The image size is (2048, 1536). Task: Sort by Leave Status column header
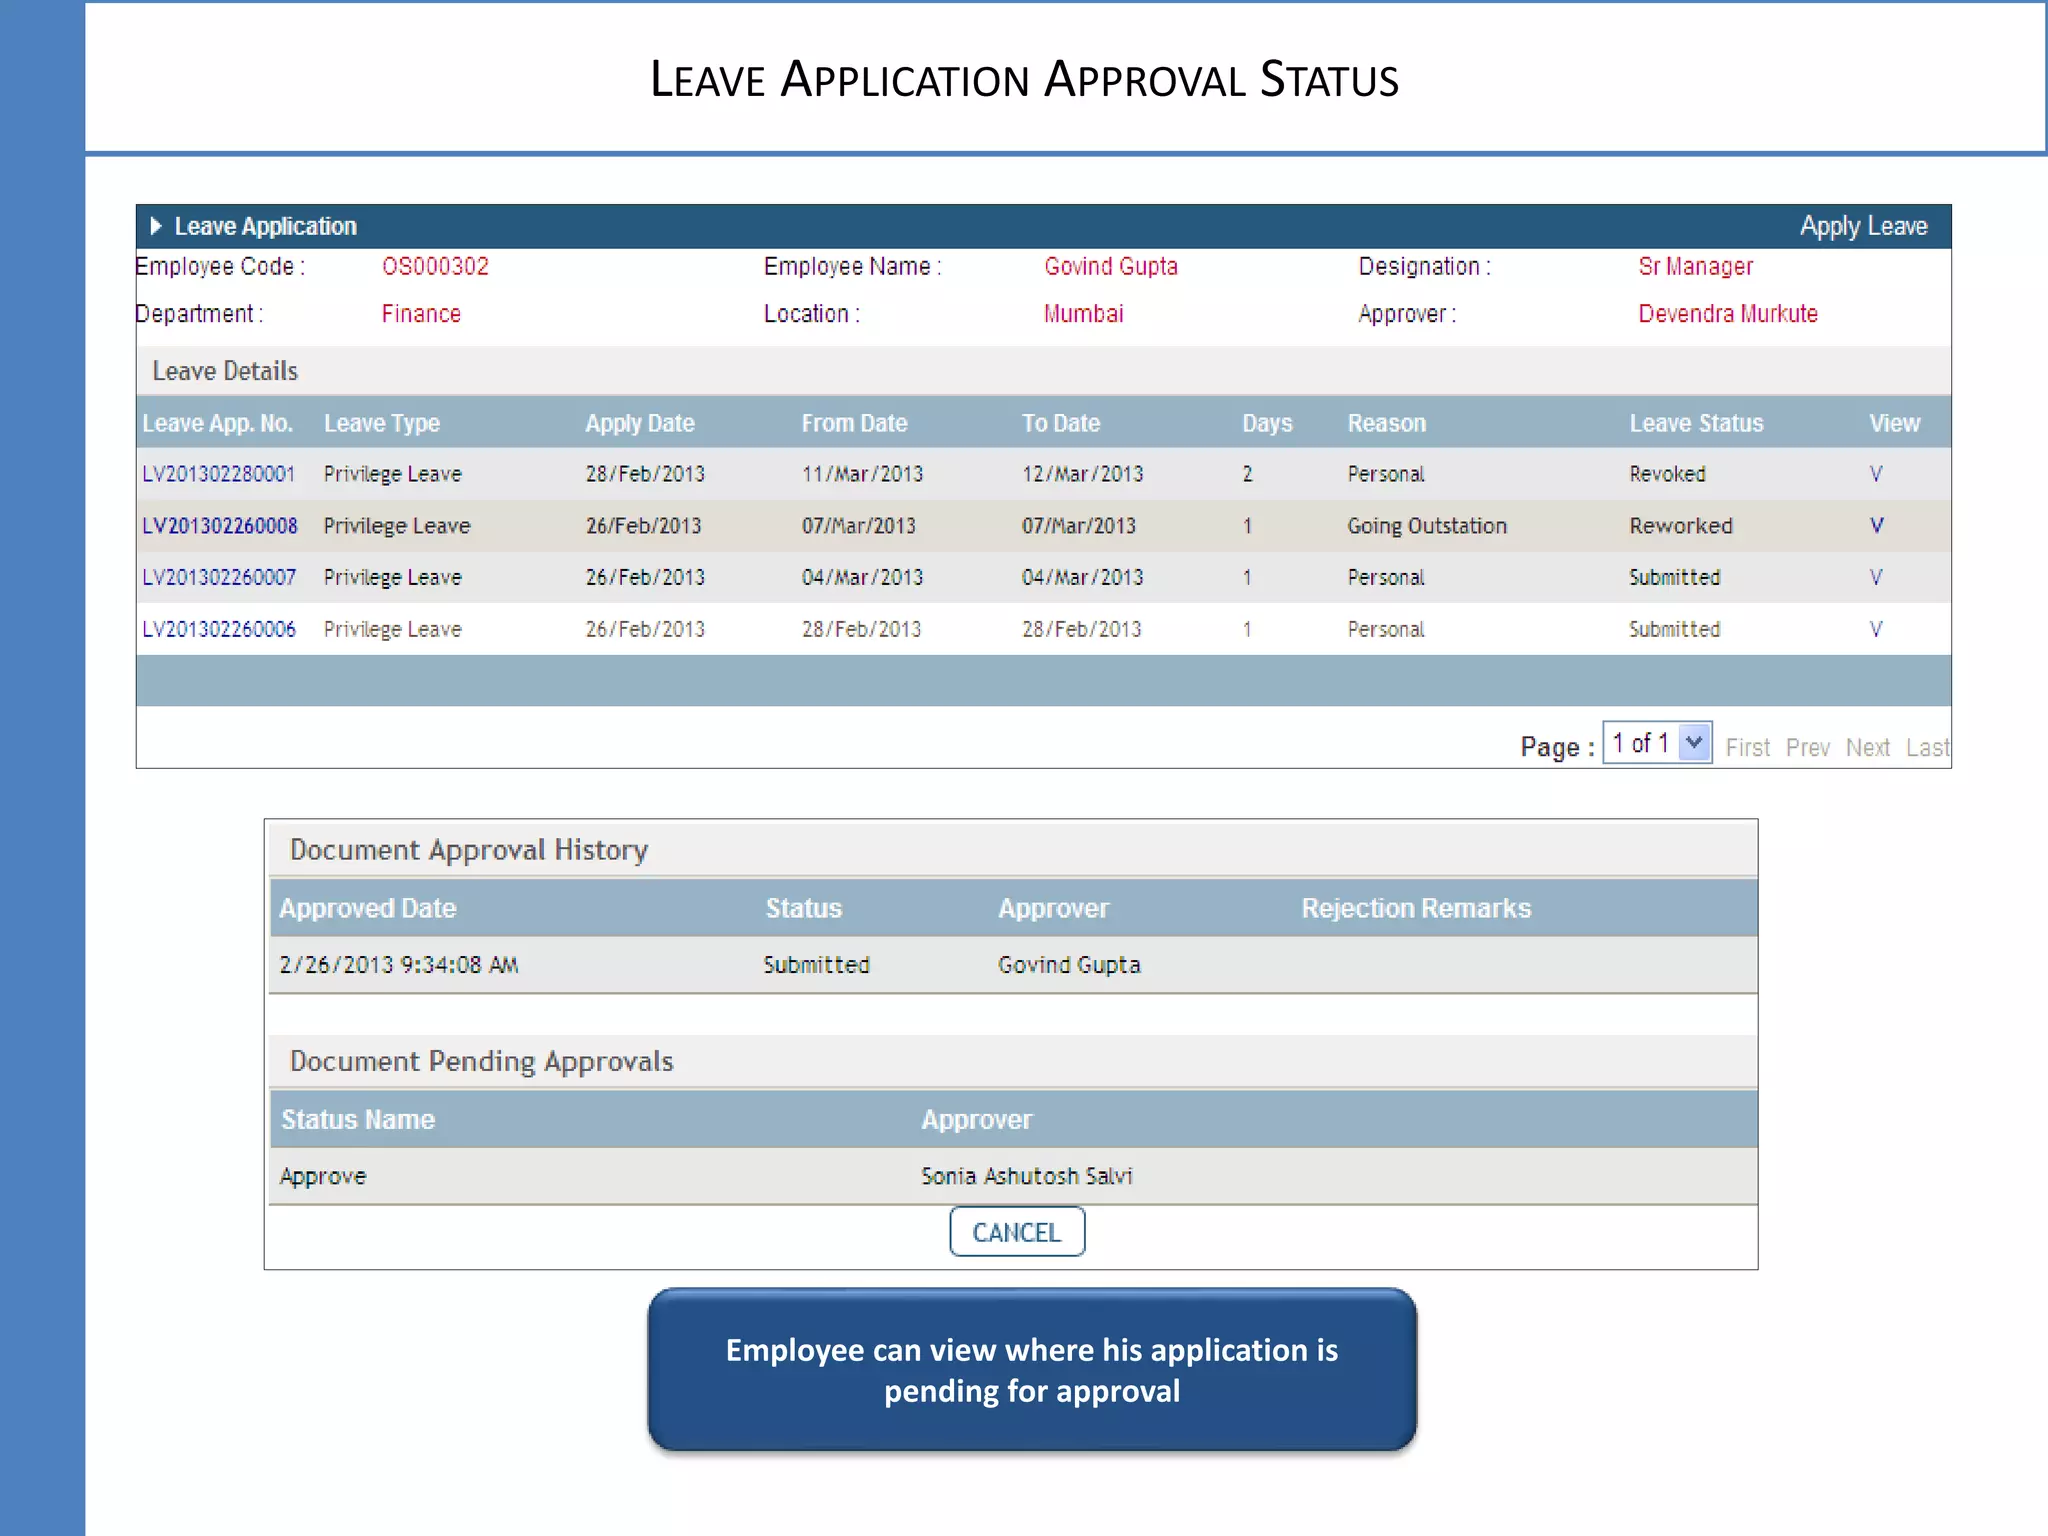click(1696, 423)
